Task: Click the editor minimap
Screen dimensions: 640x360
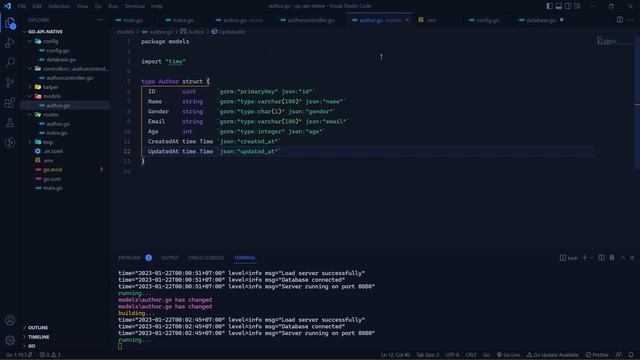Action: pos(616,41)
